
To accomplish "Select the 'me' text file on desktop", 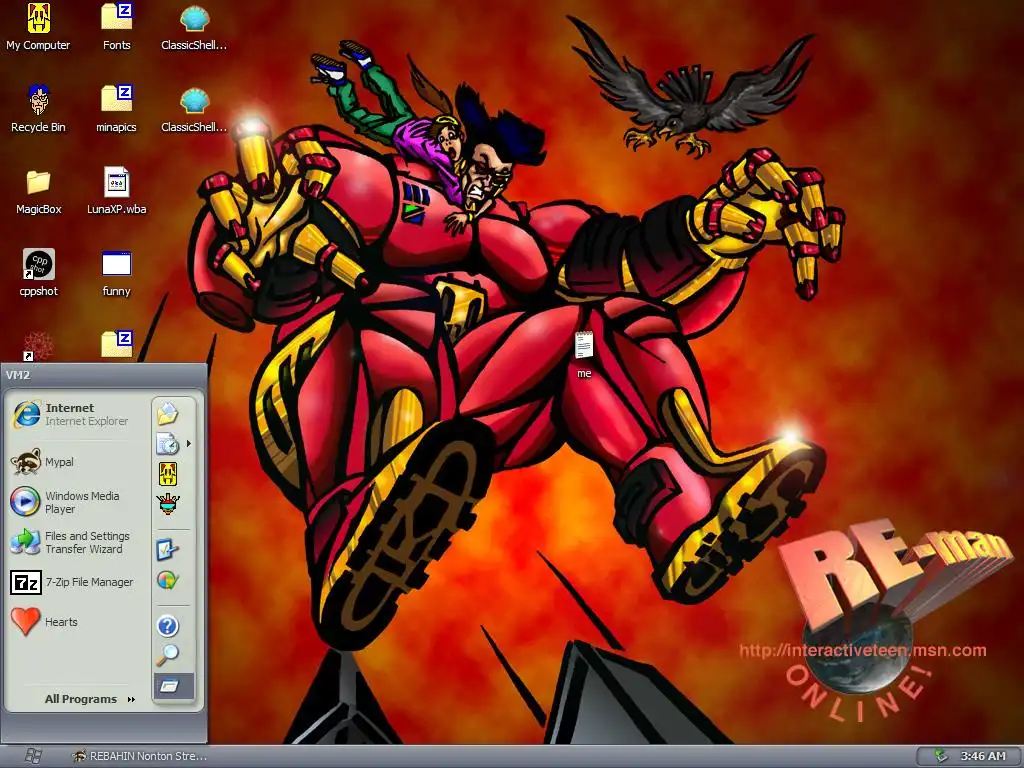I will tap(584, 355).
